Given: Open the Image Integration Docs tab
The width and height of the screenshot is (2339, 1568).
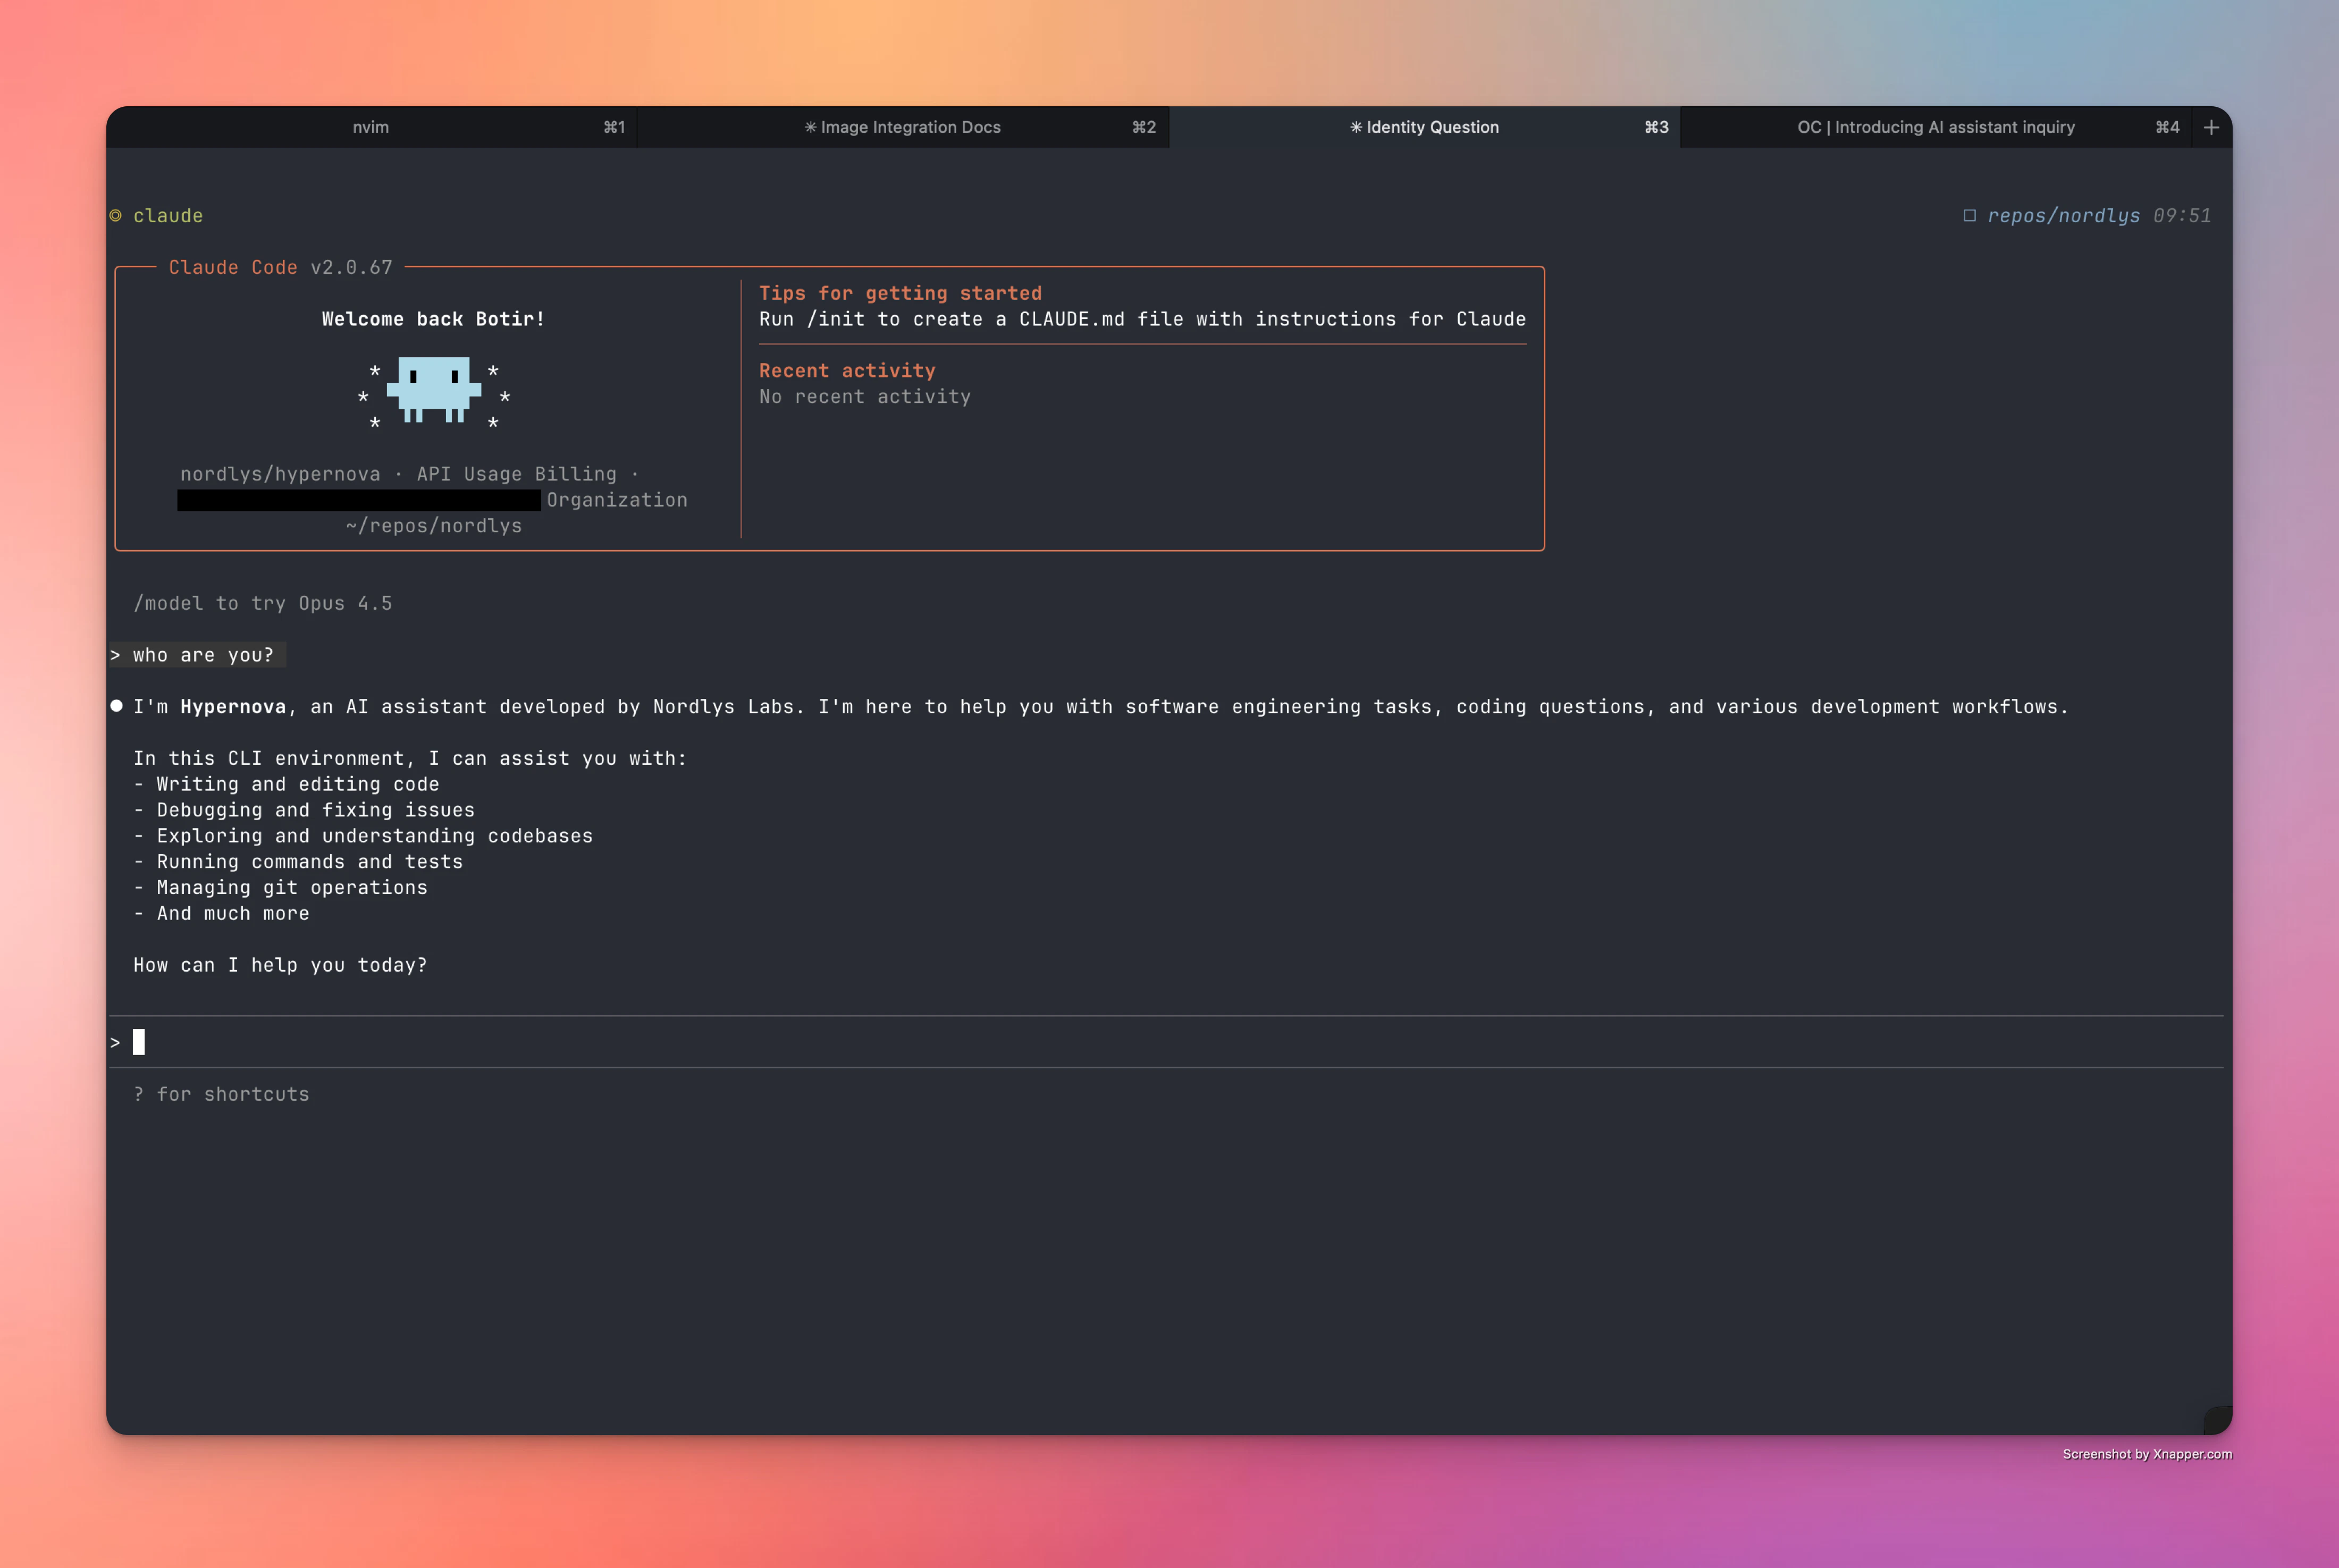Looking at the screenshot, I should coord(903,127).
